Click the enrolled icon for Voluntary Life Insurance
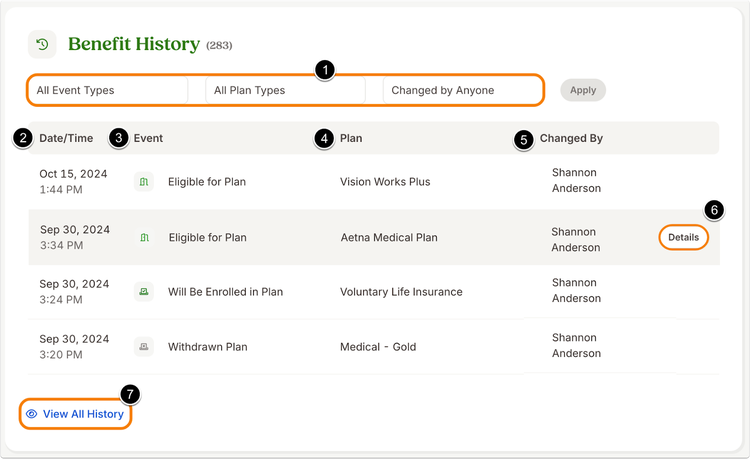The height and width of the screenshot is (459, 750). pyautogui.click(x=143, y=292)
